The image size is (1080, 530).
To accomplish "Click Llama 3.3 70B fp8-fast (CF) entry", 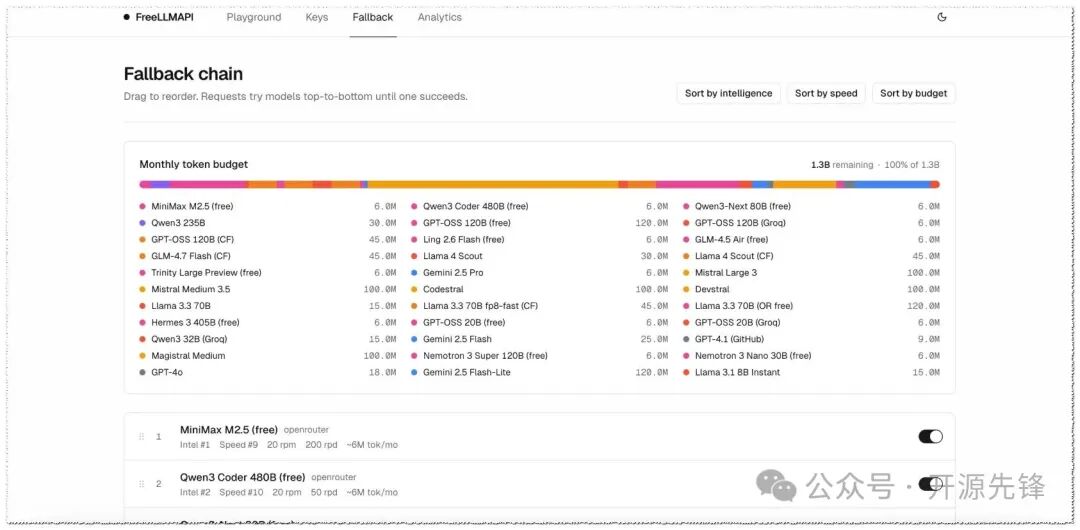I will (480, 306).
